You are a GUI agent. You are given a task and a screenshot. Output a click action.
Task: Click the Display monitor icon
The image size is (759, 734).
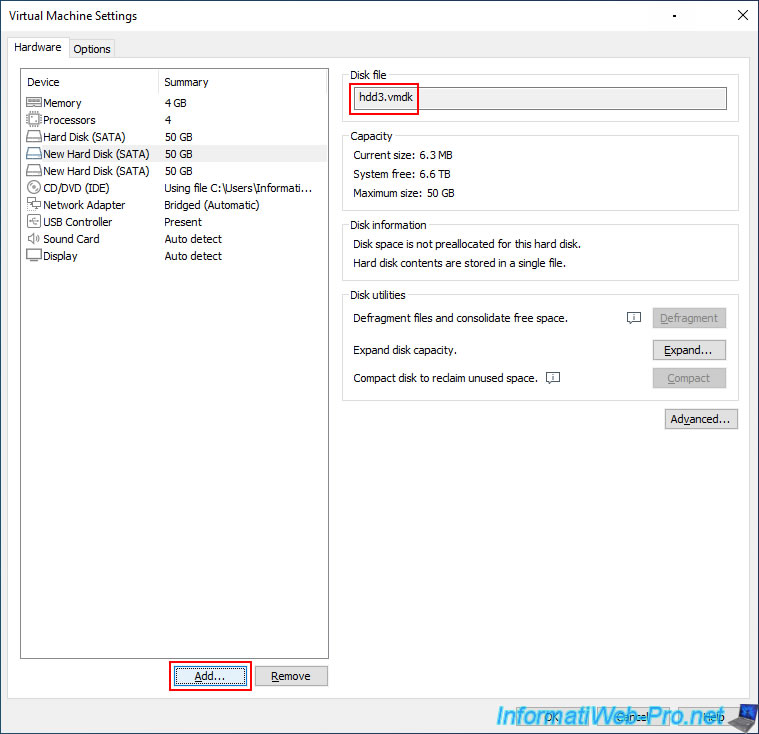coord(33,256)
